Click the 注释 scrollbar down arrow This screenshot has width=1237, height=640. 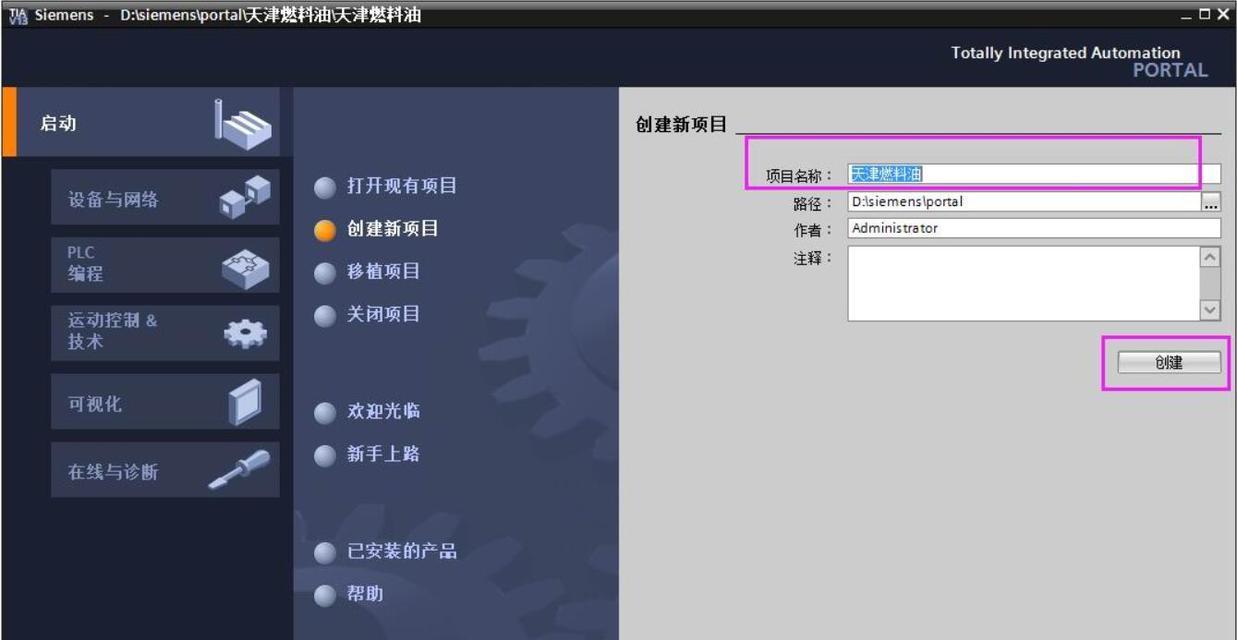tap(1211, 310)
